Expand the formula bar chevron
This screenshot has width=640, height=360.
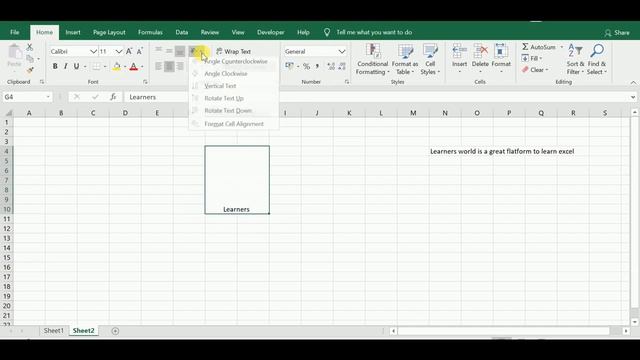(x=633, y=97)
